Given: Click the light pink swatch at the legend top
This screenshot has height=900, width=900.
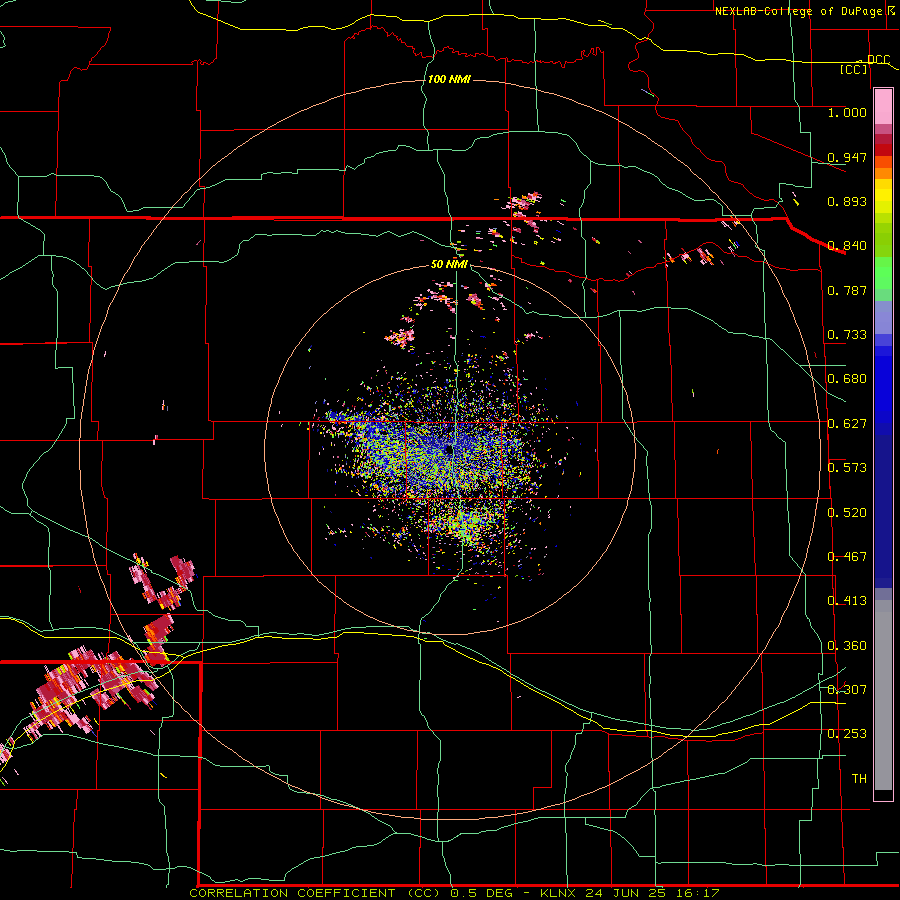Looking at the screenshot, I should pos(883,107).
